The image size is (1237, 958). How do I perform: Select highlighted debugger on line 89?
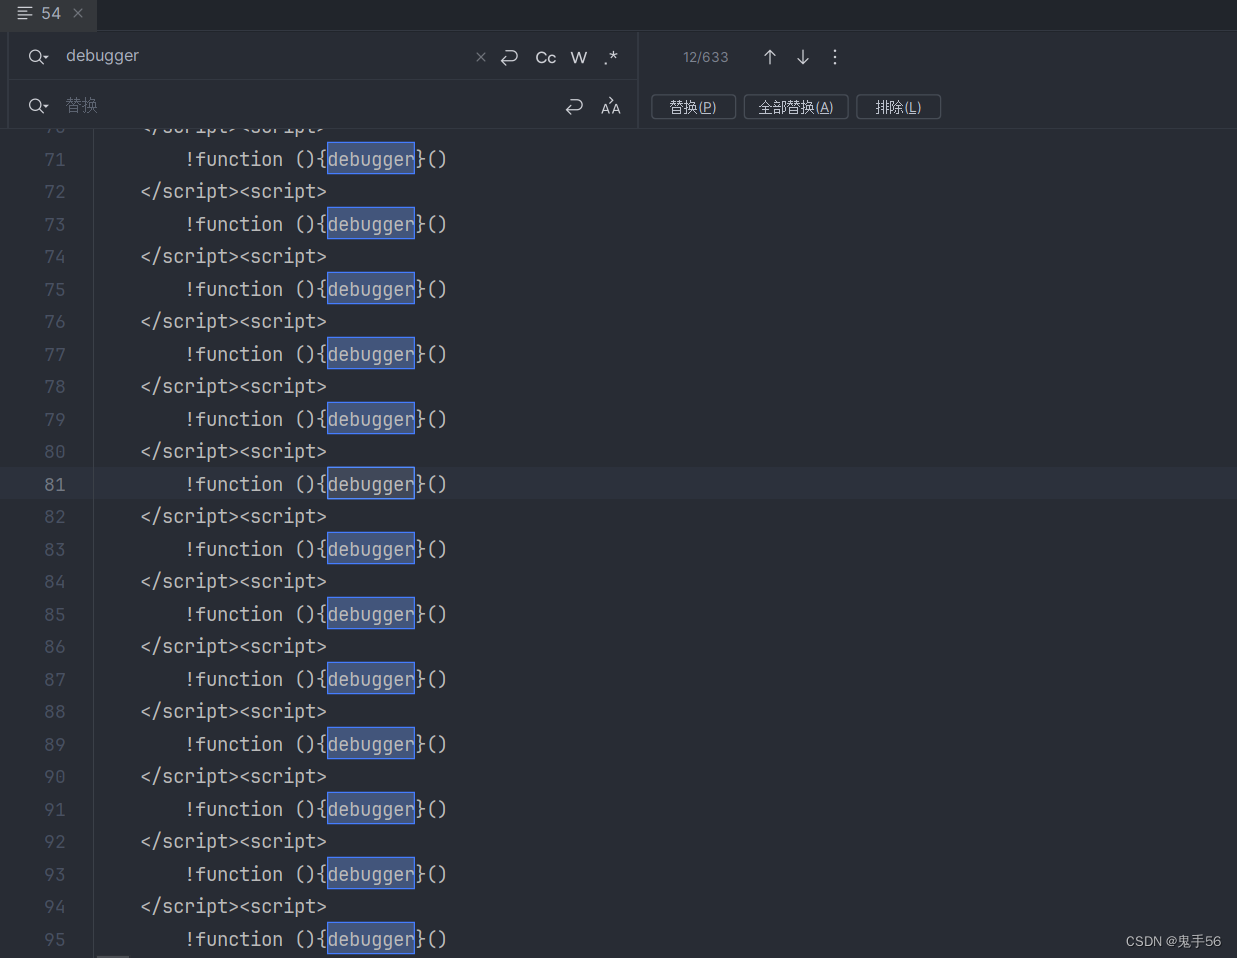tap(371, 744)
